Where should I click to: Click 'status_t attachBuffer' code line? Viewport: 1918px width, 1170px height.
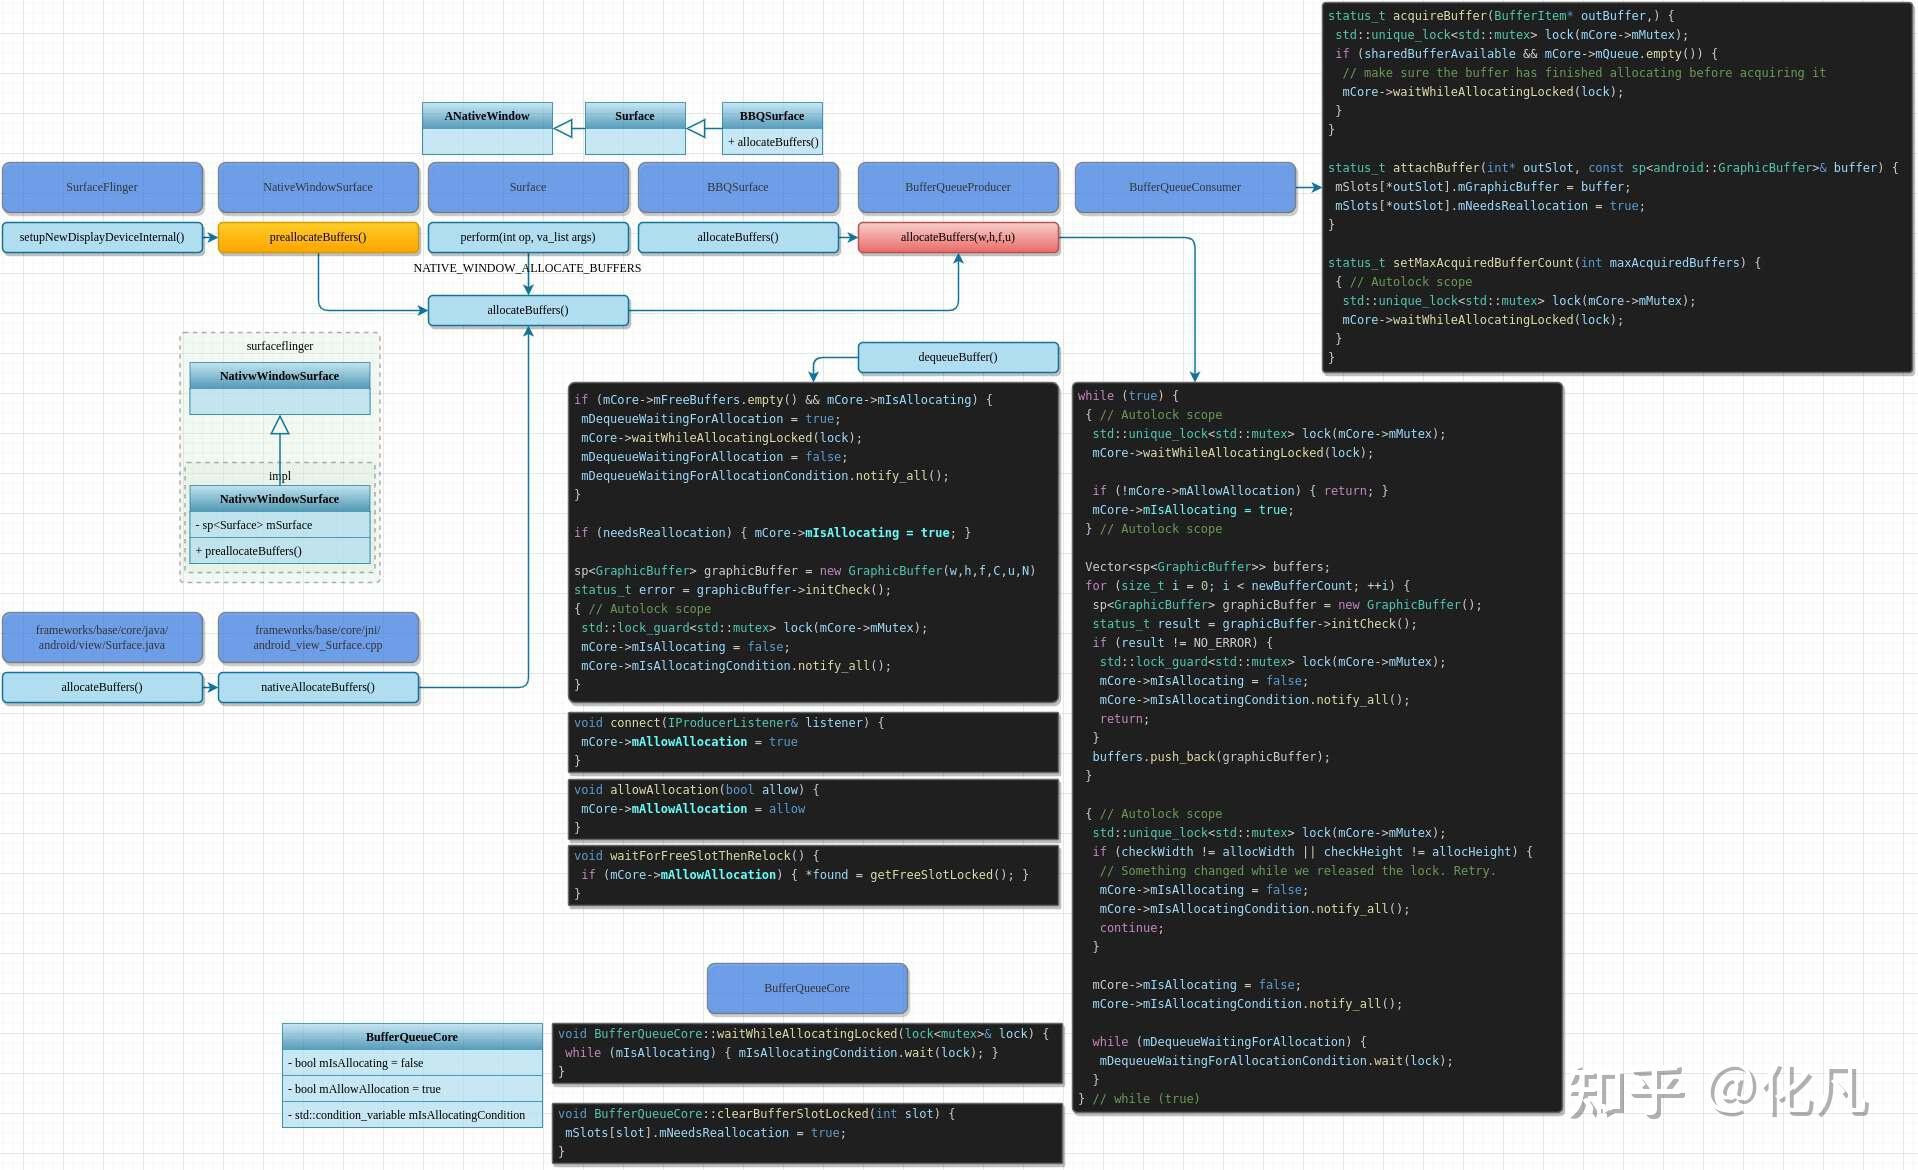(1613, 168)
